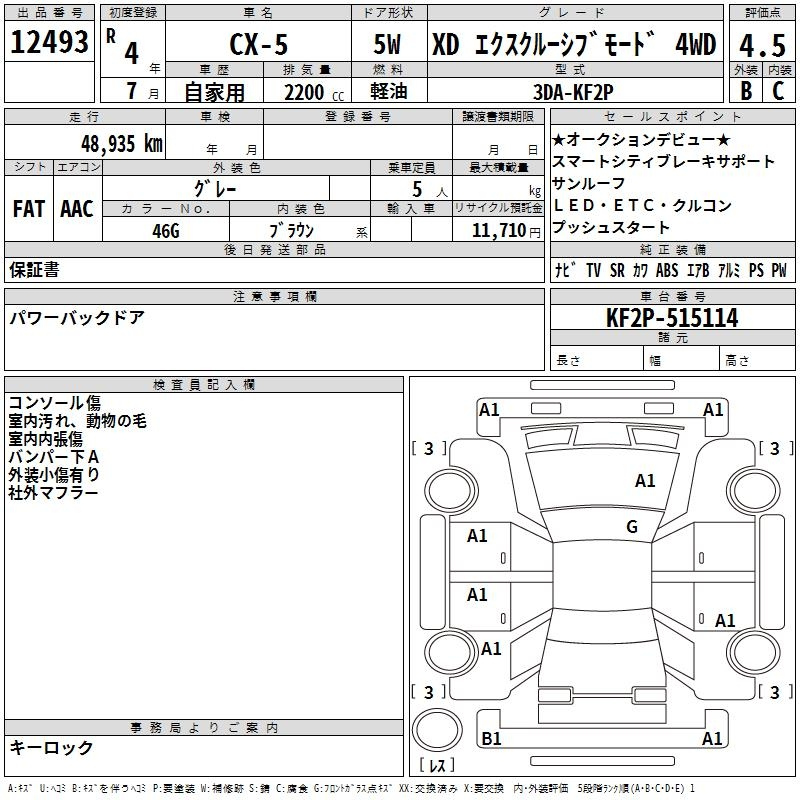800x800 pixels.
Task: Click the door type value 5W
Action: coord(387,44)
